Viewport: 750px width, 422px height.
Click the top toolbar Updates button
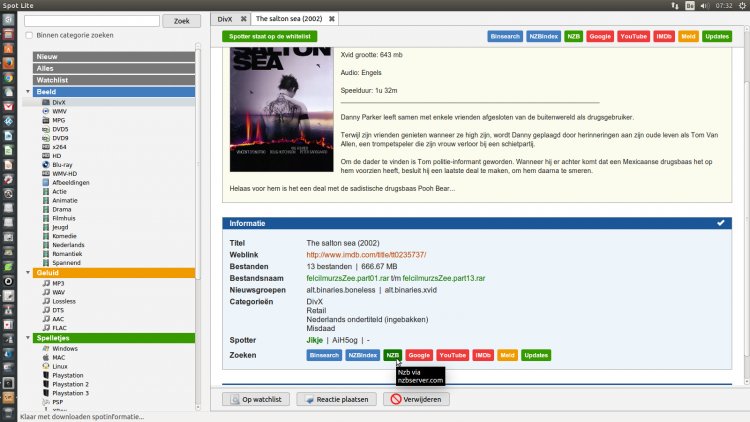tap(717, 36)
